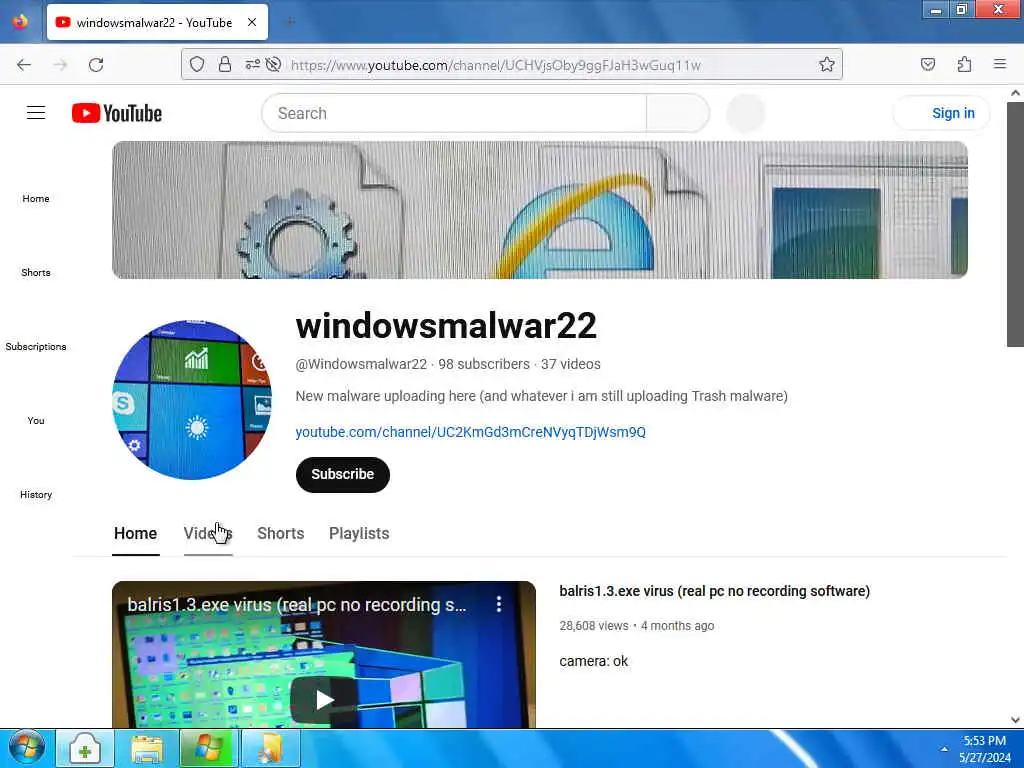Open a new browser tab
Viewport: 1024px width, 768px height.
click(291, 22)
